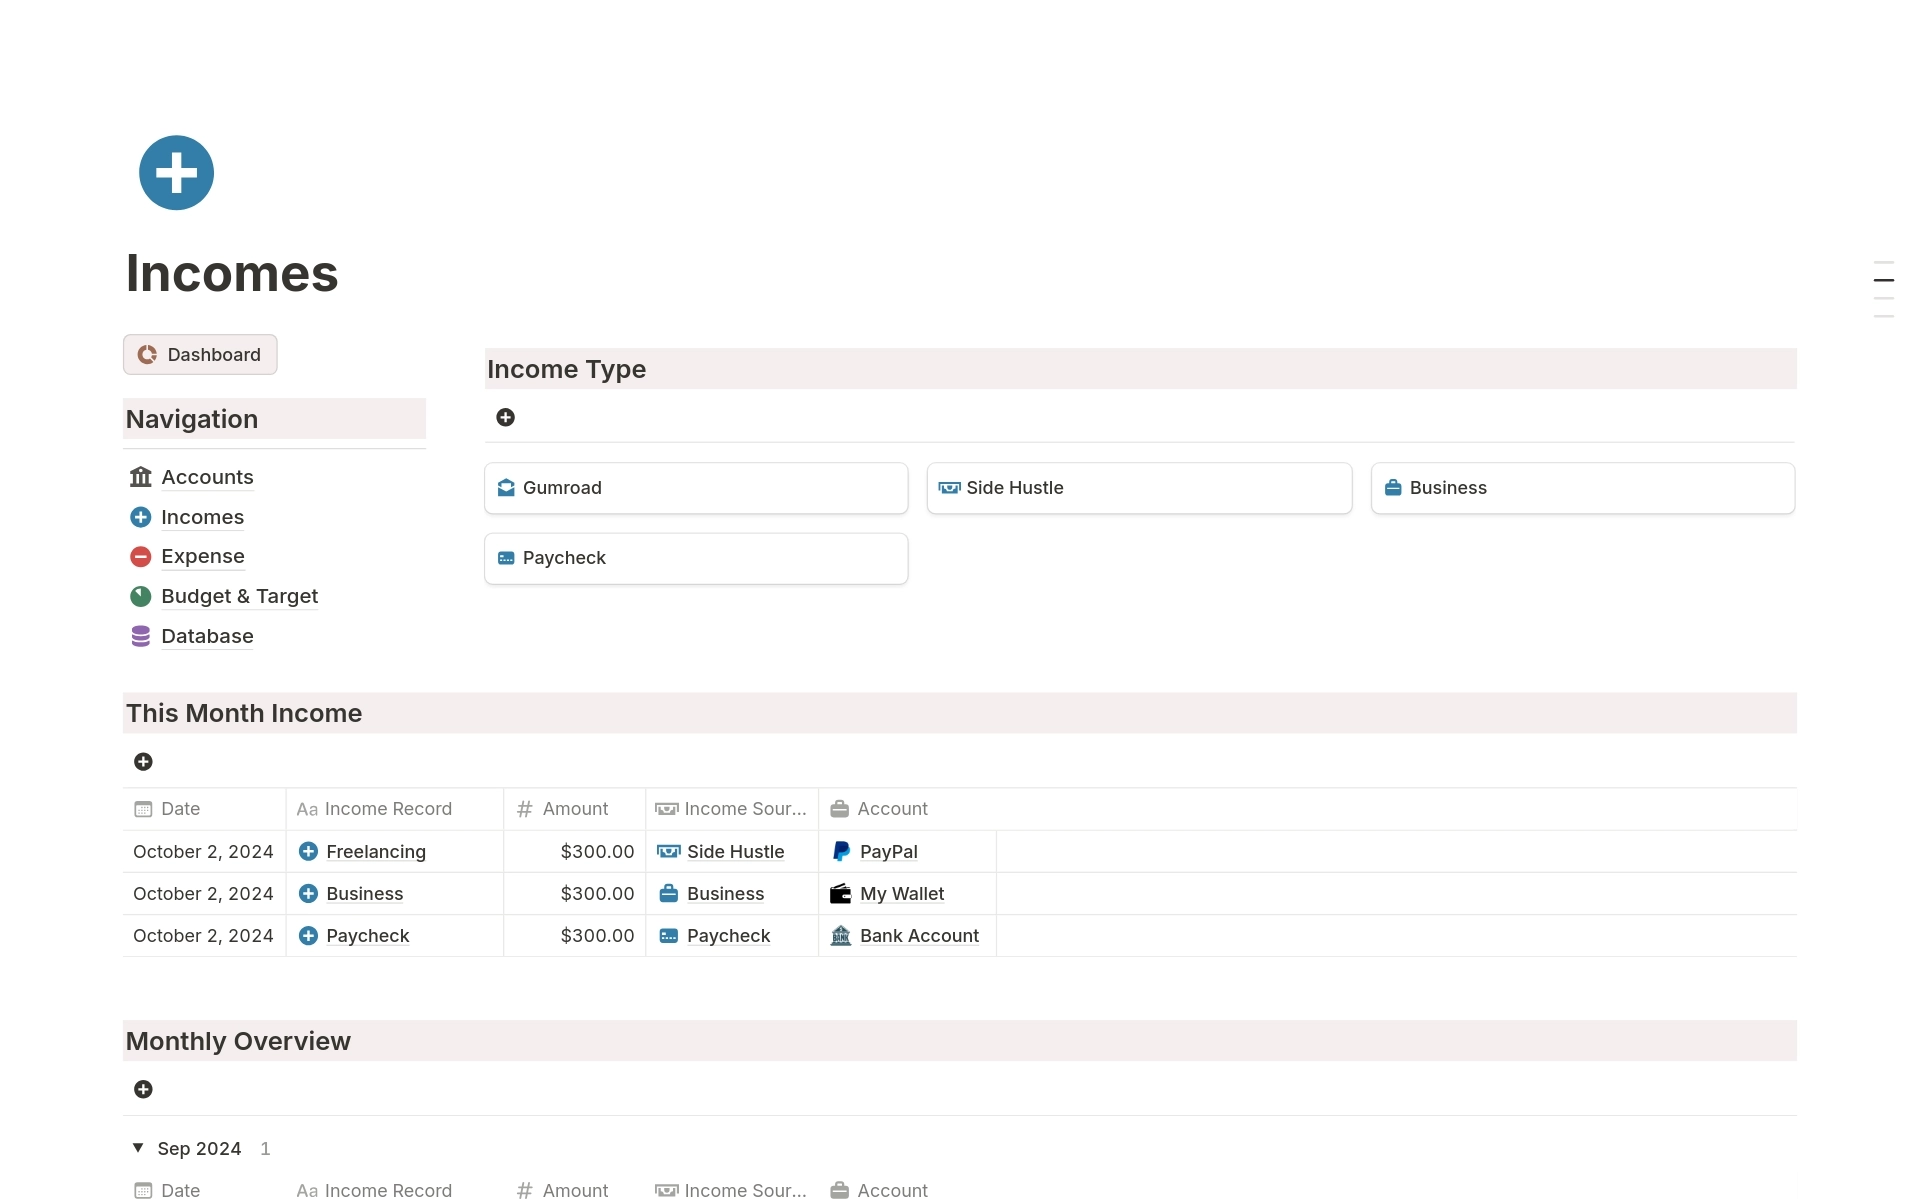Viewport: 1920px width, 1199px height.
Task: Open the My Wallet account link
Action: click(902, 894)
